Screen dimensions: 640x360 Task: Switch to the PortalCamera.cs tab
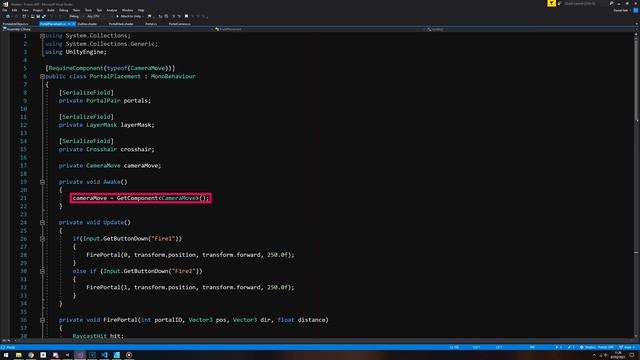pos(180,24)
